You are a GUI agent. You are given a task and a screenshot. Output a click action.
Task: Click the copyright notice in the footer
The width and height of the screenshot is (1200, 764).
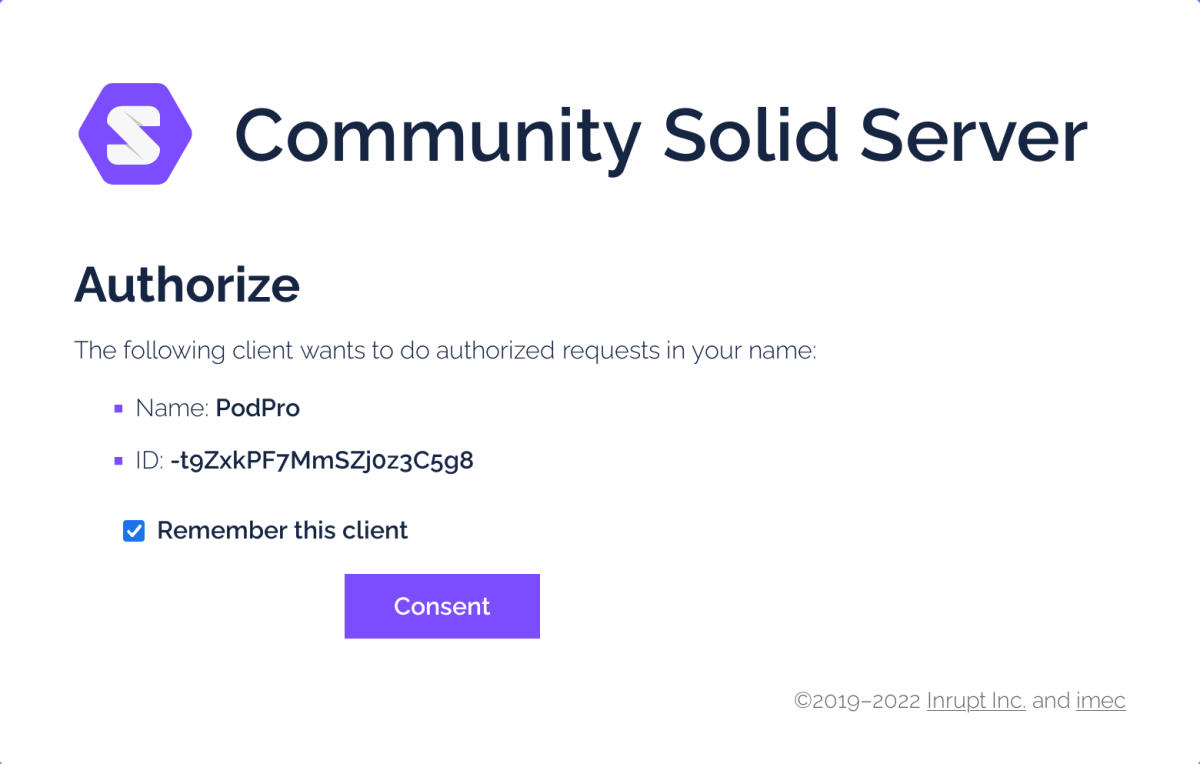tap(855, 701)
